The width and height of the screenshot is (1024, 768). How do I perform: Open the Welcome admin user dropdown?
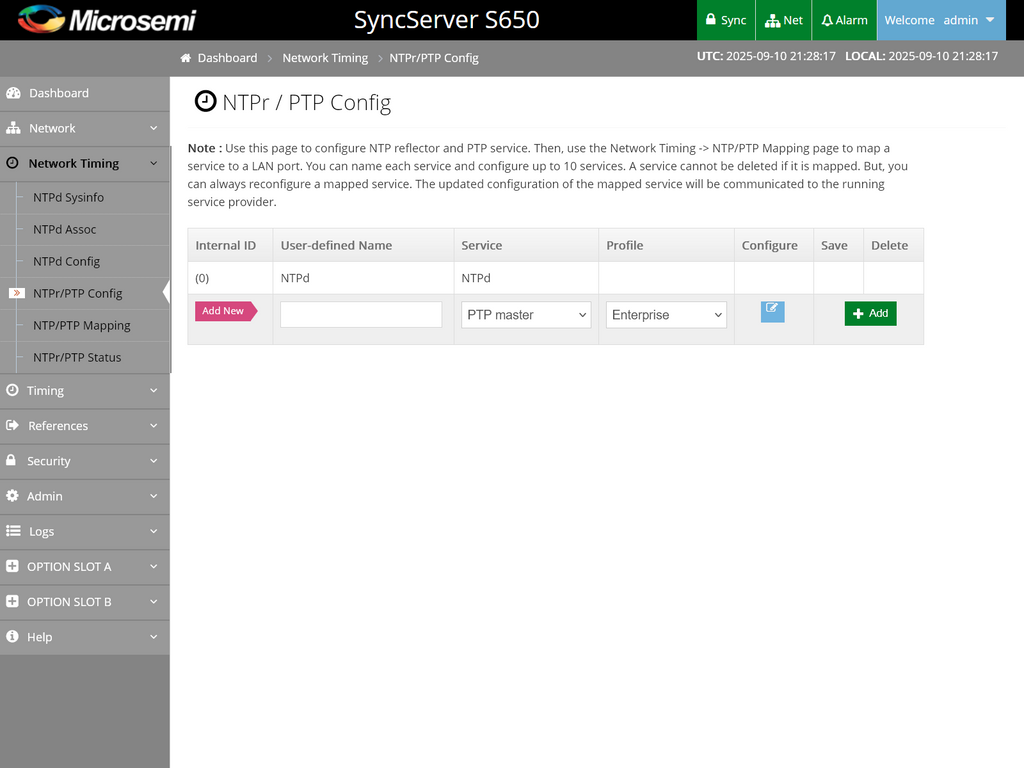coord(940,20)
